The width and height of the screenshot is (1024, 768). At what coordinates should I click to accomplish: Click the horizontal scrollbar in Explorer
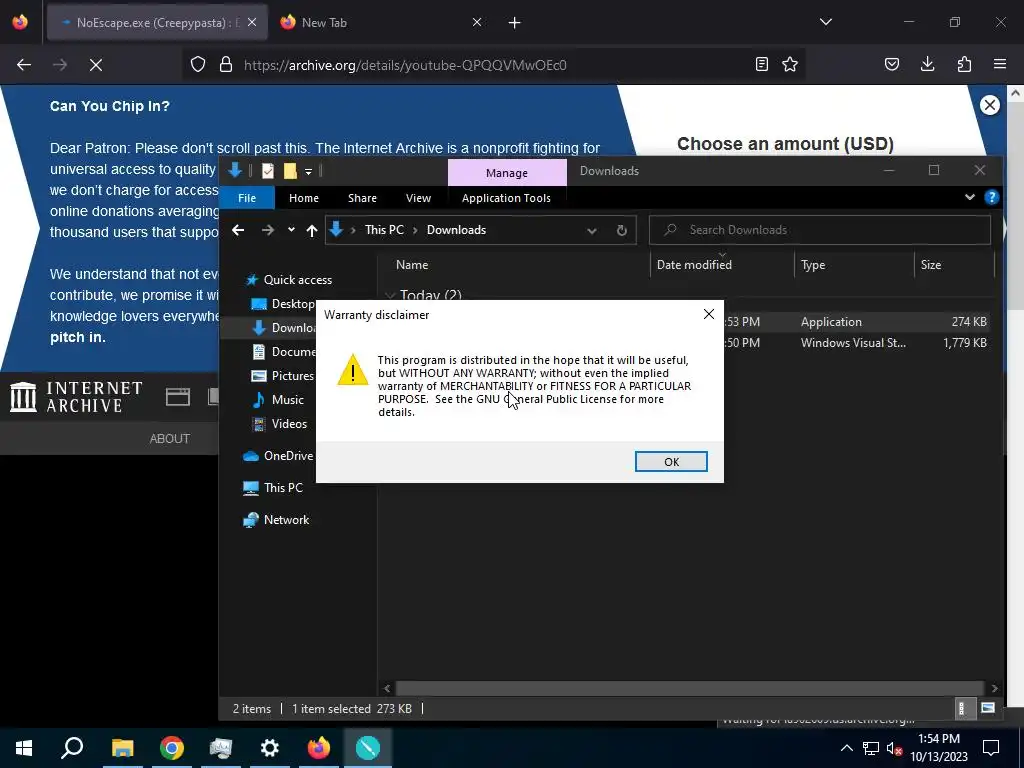[690, 688]
